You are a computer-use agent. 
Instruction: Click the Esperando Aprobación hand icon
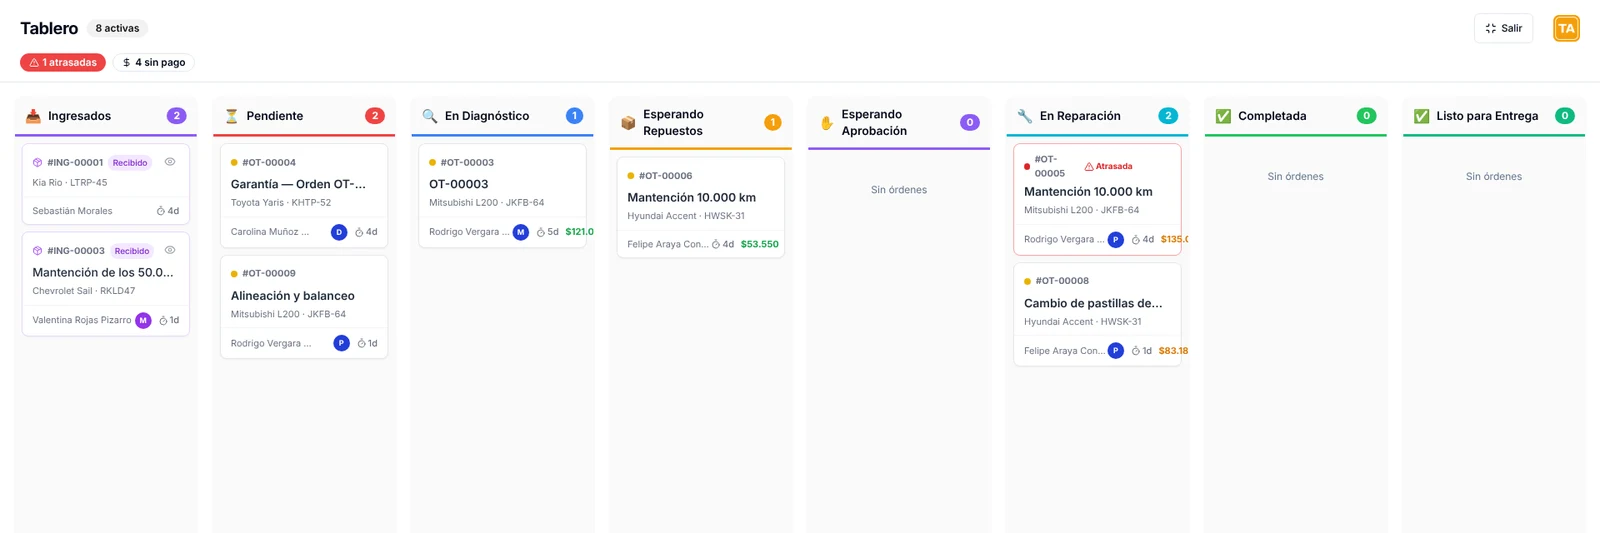pyautogui.click(x=827, y=123)
